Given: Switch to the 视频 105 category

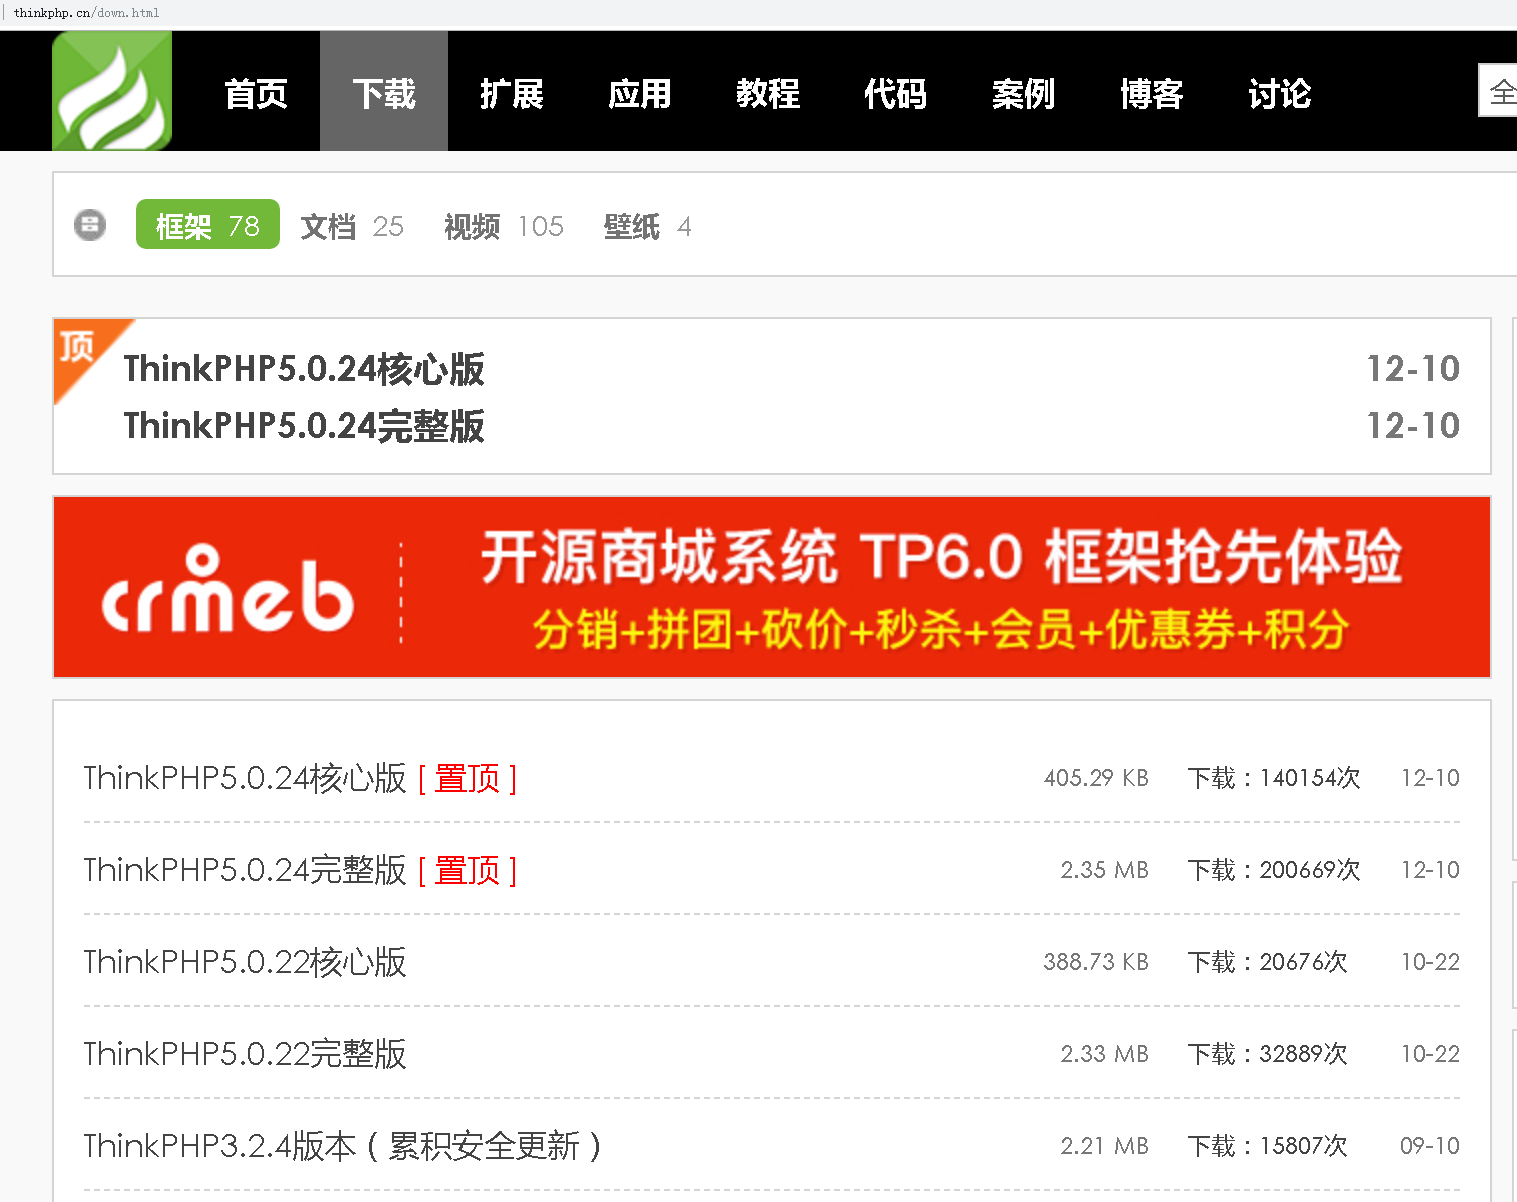Looking at the screenshot, I should coord(504,226).
